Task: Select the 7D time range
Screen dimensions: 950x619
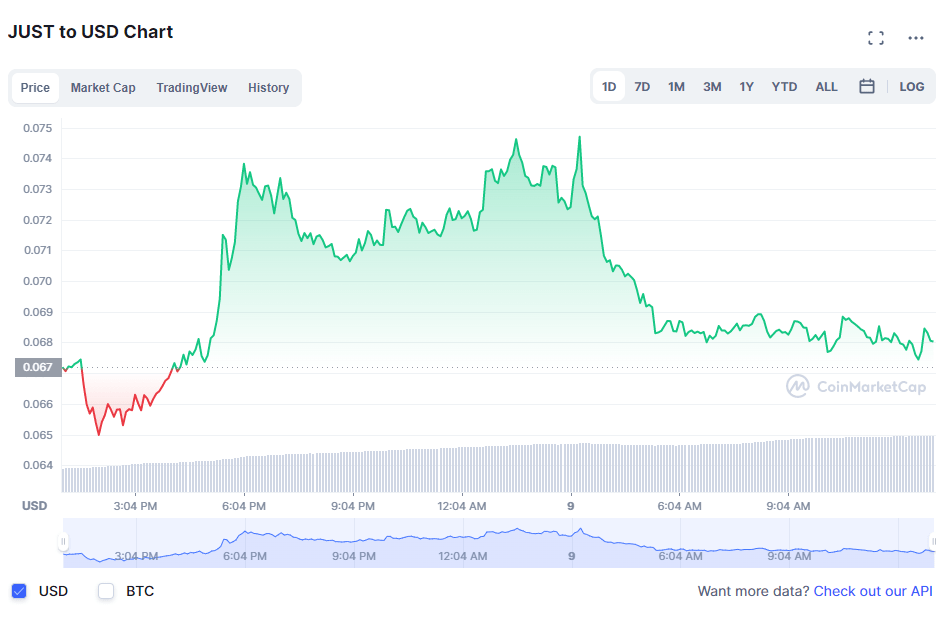Action: [x=642, y=87]
